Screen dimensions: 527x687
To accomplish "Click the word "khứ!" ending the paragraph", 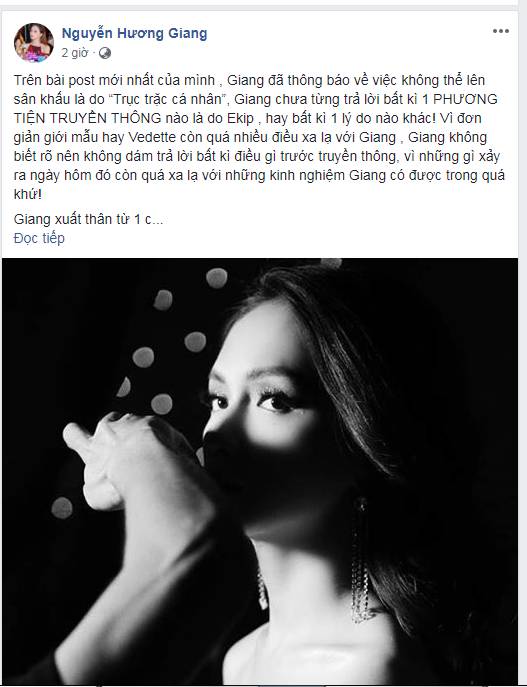I will point(28,194).
